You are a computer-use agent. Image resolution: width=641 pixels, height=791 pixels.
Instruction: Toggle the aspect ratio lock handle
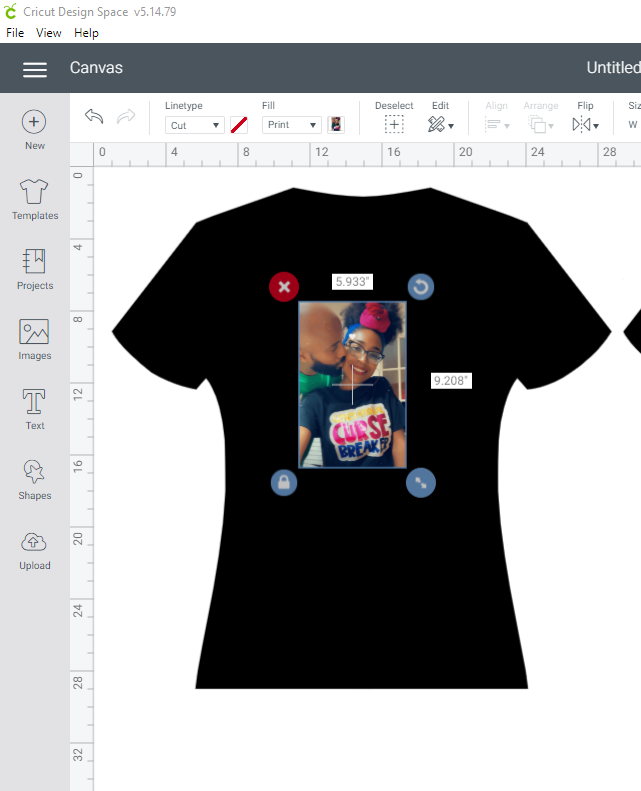pyautogui.click(x=284, y=483)
